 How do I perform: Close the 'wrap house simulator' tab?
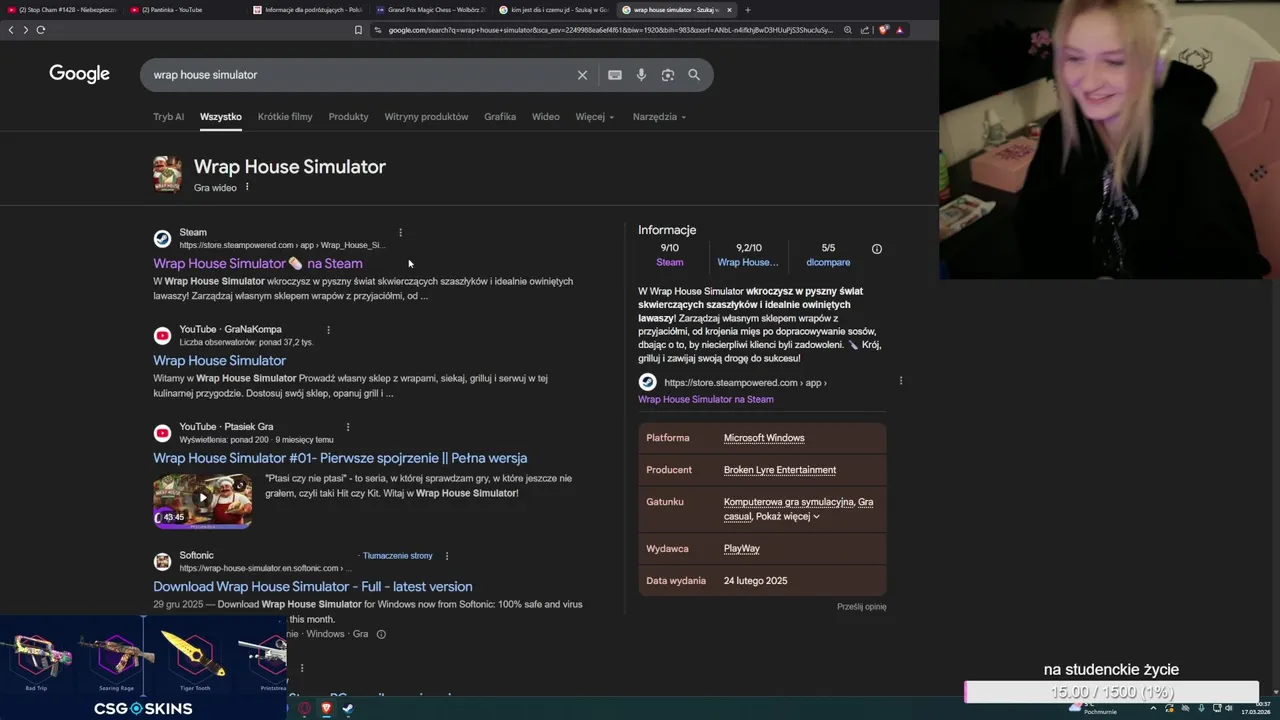tap(729, 10)
